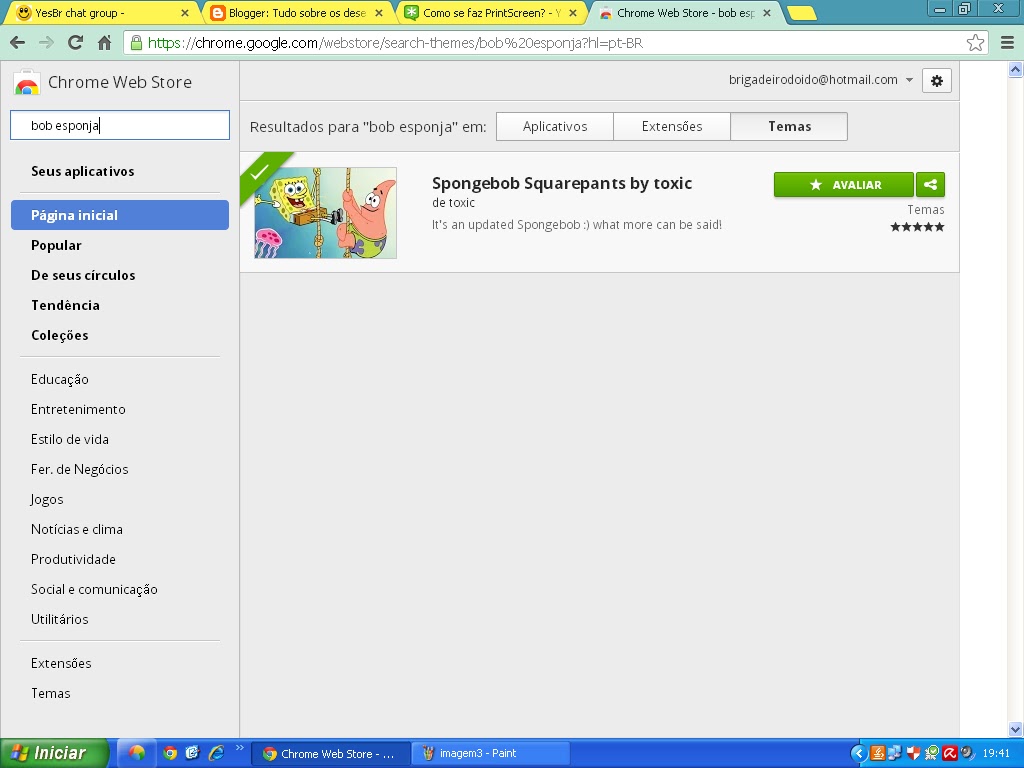Screen dimensions: 1024x768
Task: Switch to imagem3 - Paint taskbar window
Action: pyautogui.click(x=491, y=753)
